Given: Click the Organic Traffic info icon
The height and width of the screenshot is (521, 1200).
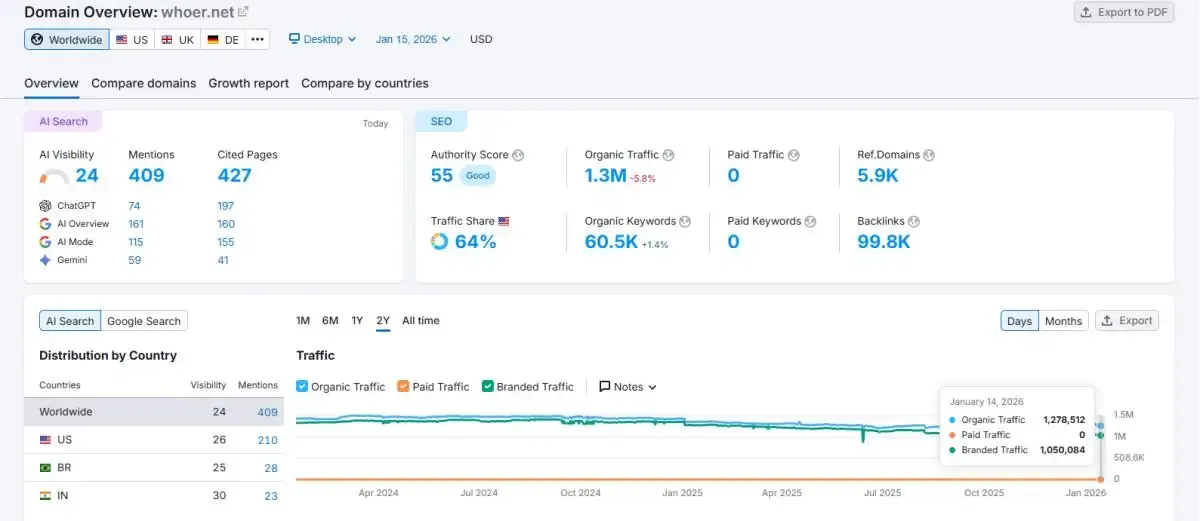Looking at the screenshot, I should click(668, 155).
